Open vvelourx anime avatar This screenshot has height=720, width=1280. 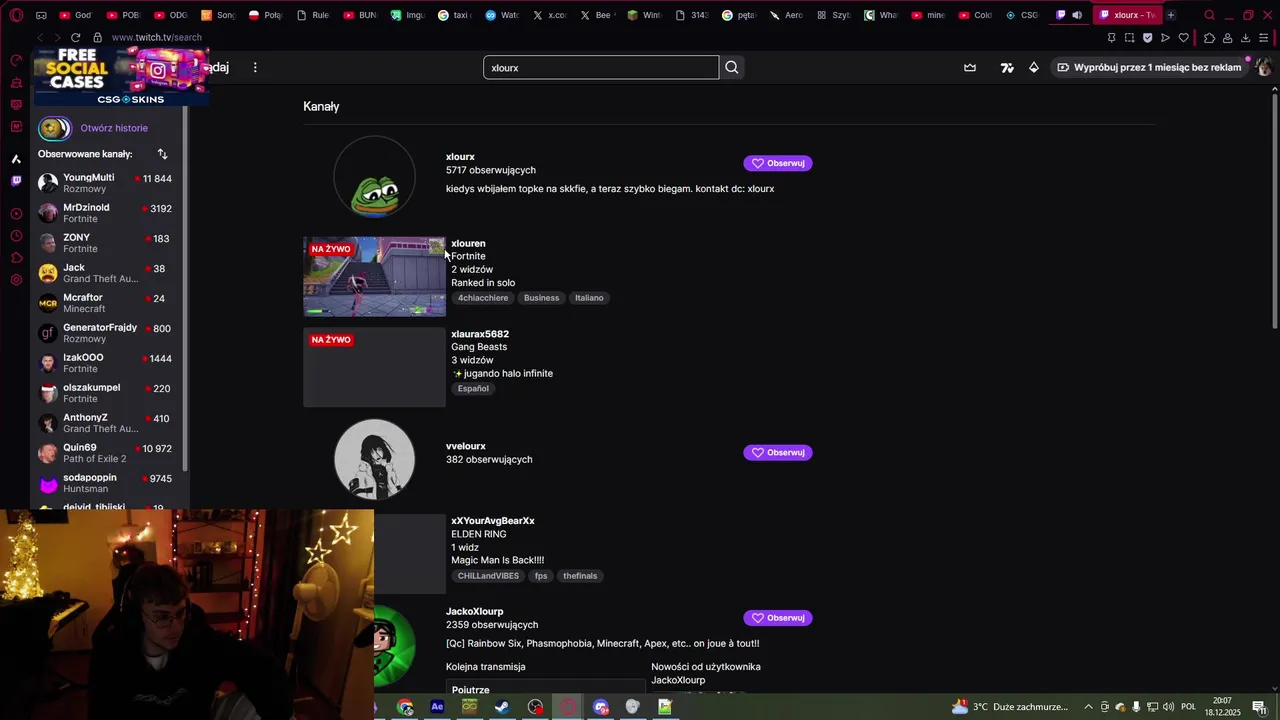tap(374, 460)
